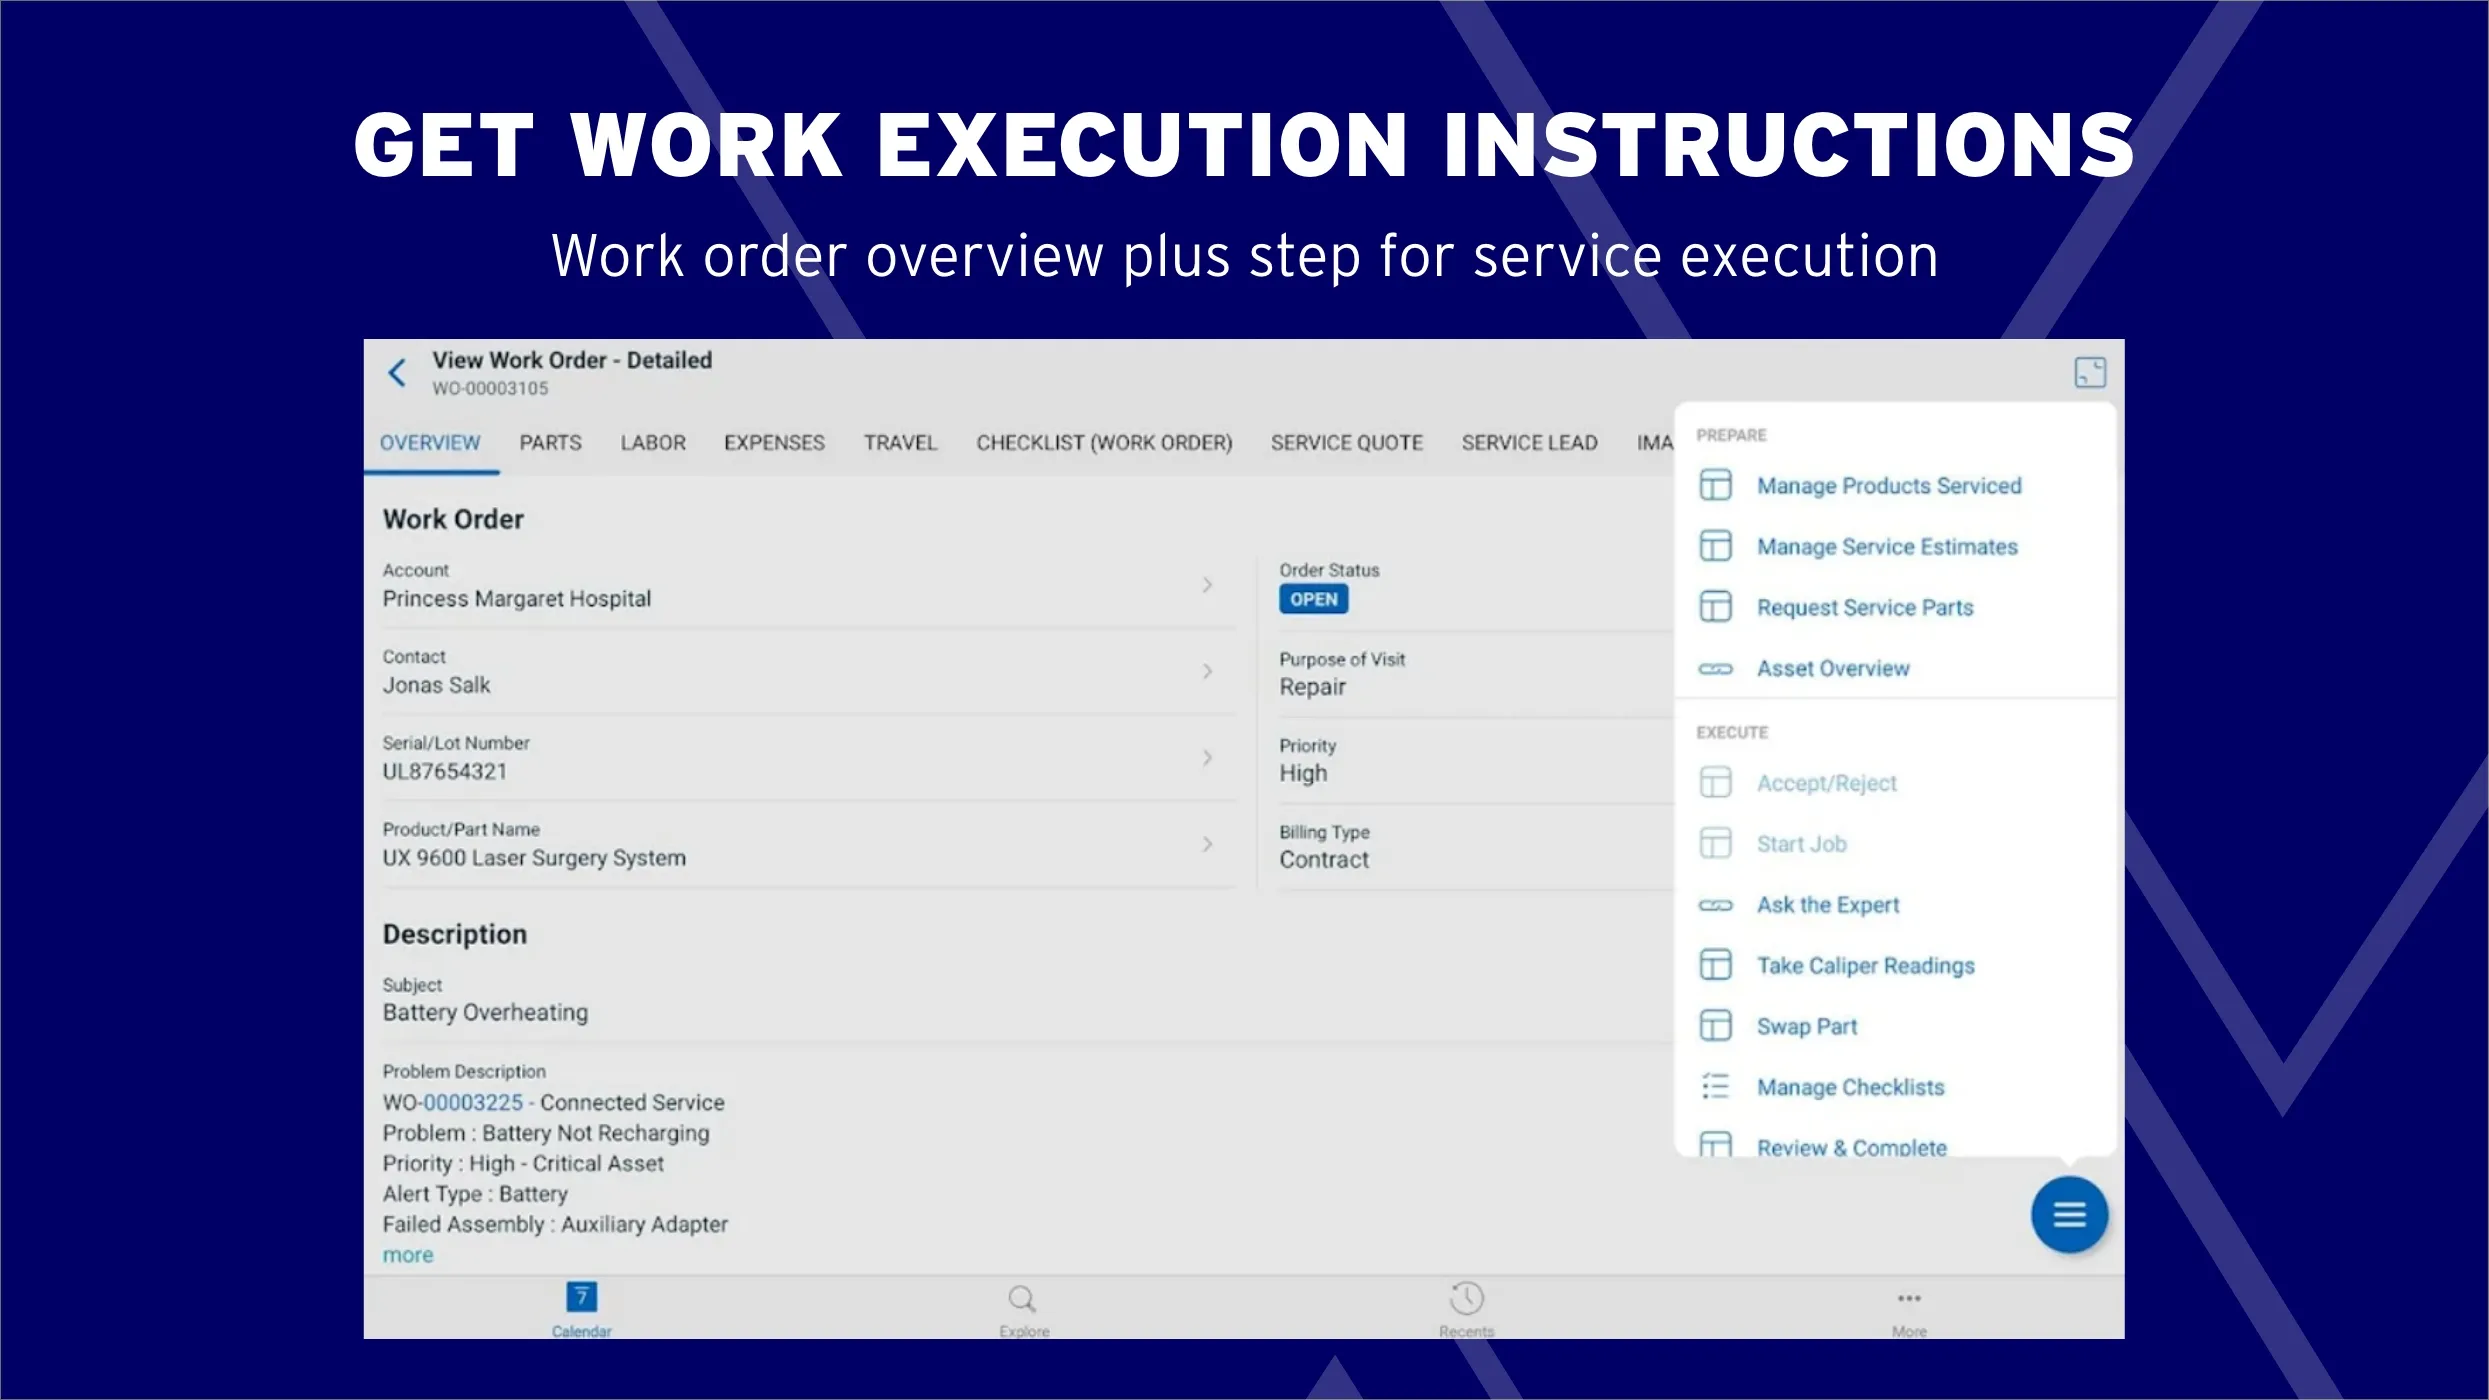
Task: Open the Service Quote tab
Action: click(x=1346, y=443)
